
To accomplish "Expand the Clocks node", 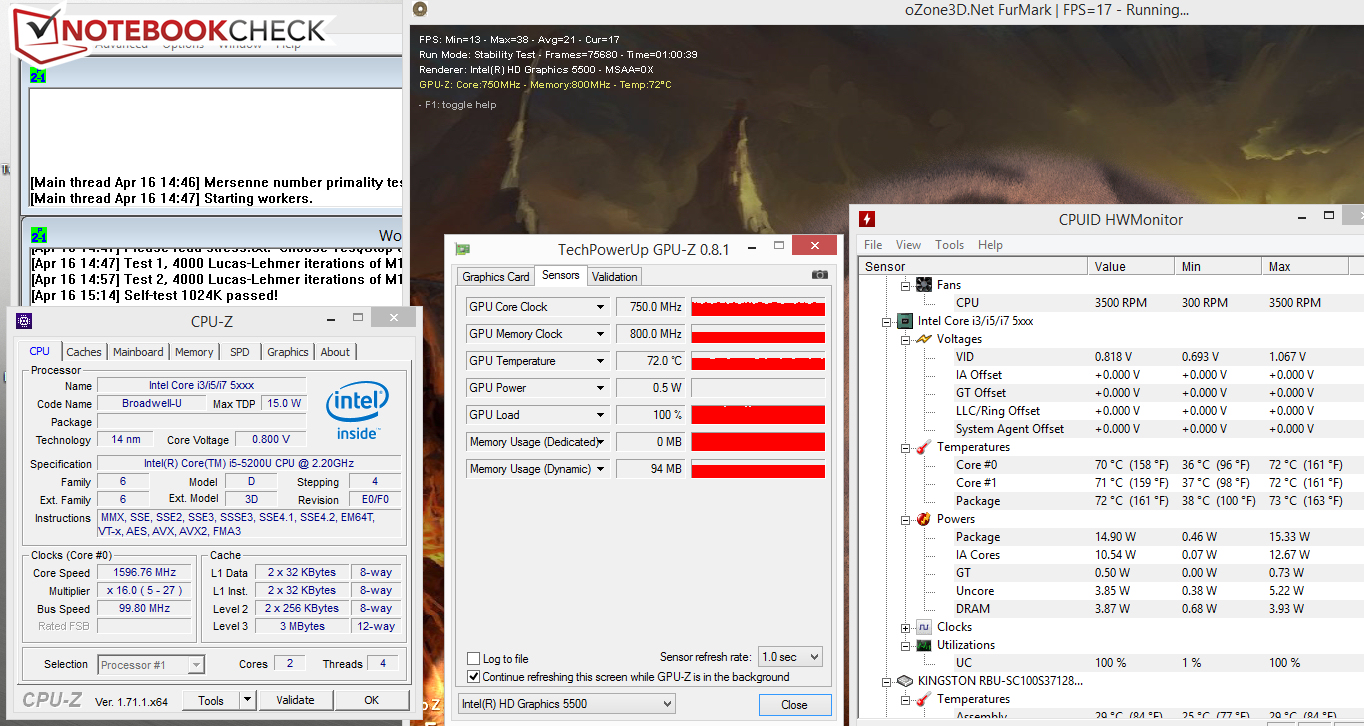I will (x=905, y=627).
